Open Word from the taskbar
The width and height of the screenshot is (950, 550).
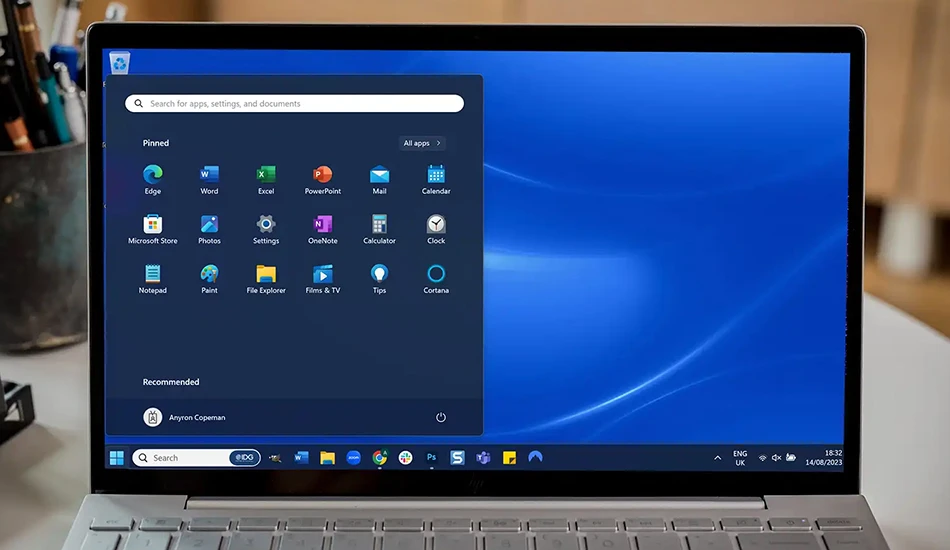pyautogui.click(x=301, y=458)
